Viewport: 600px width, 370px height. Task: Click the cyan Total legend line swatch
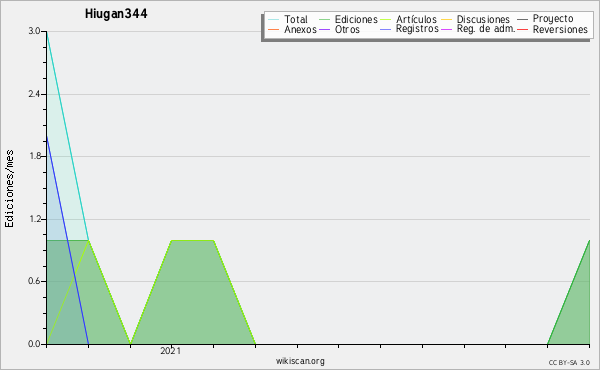point(274,20)
